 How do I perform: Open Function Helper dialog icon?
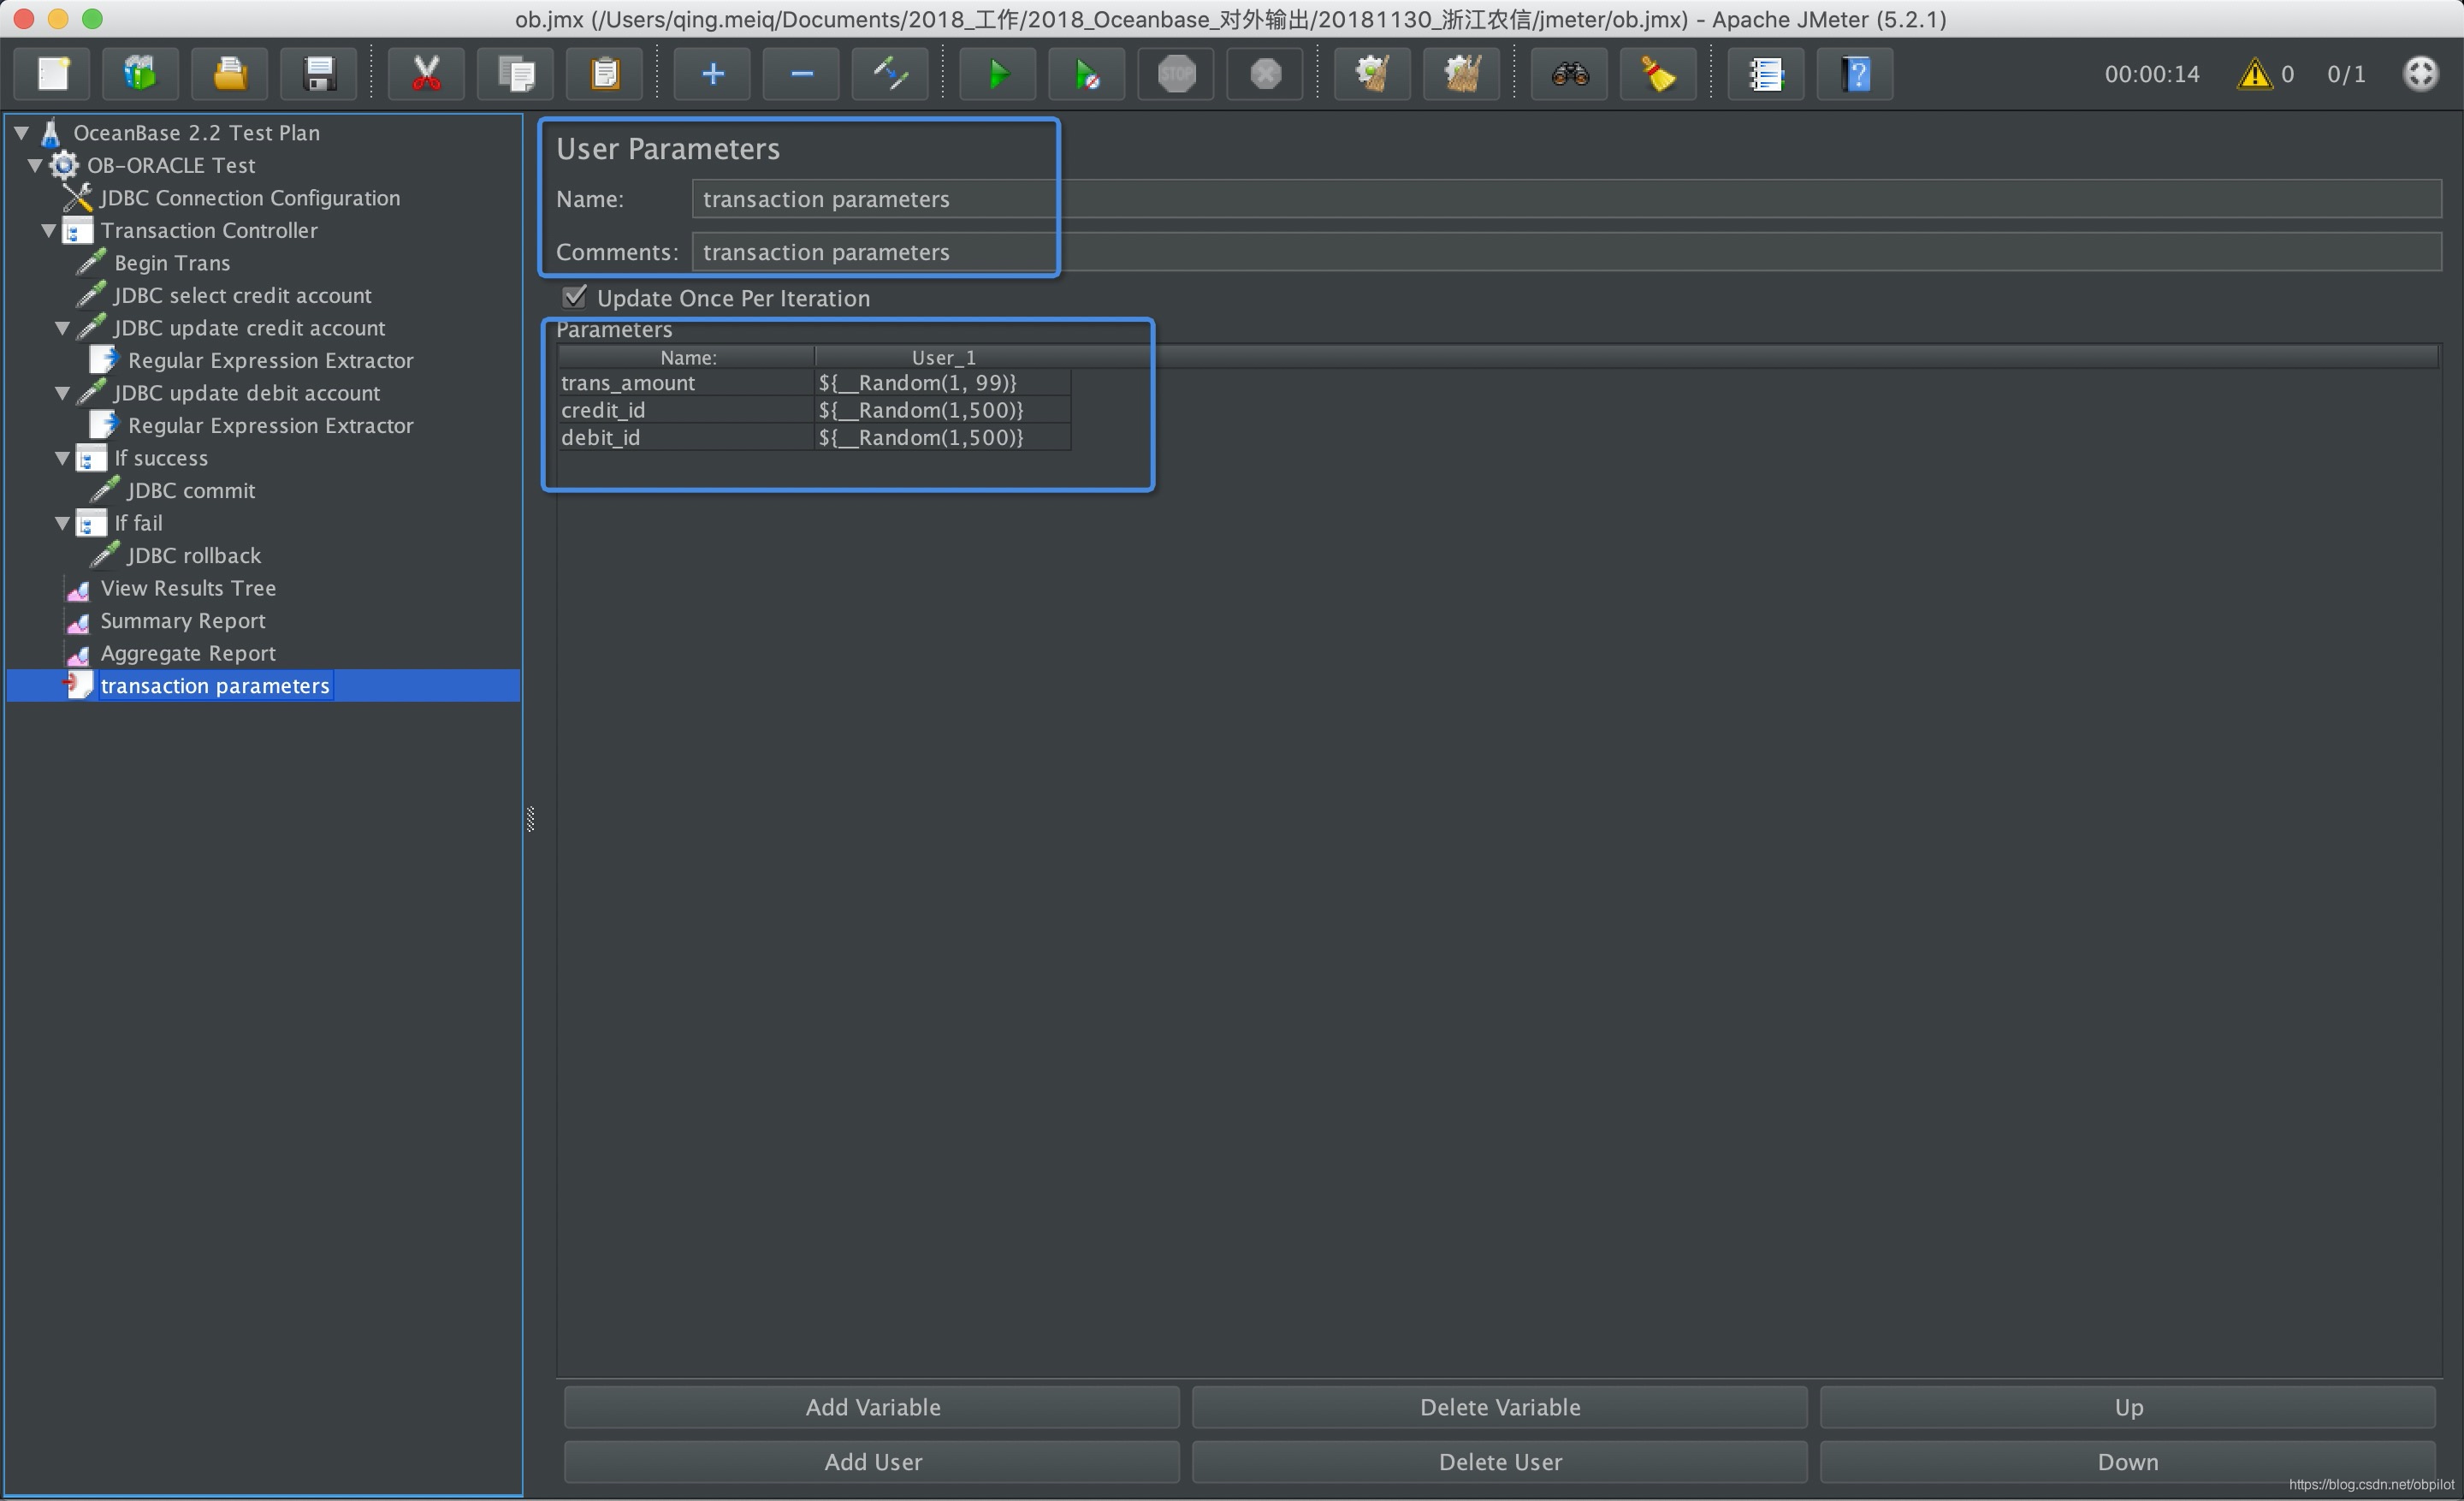click(1766, 74)
